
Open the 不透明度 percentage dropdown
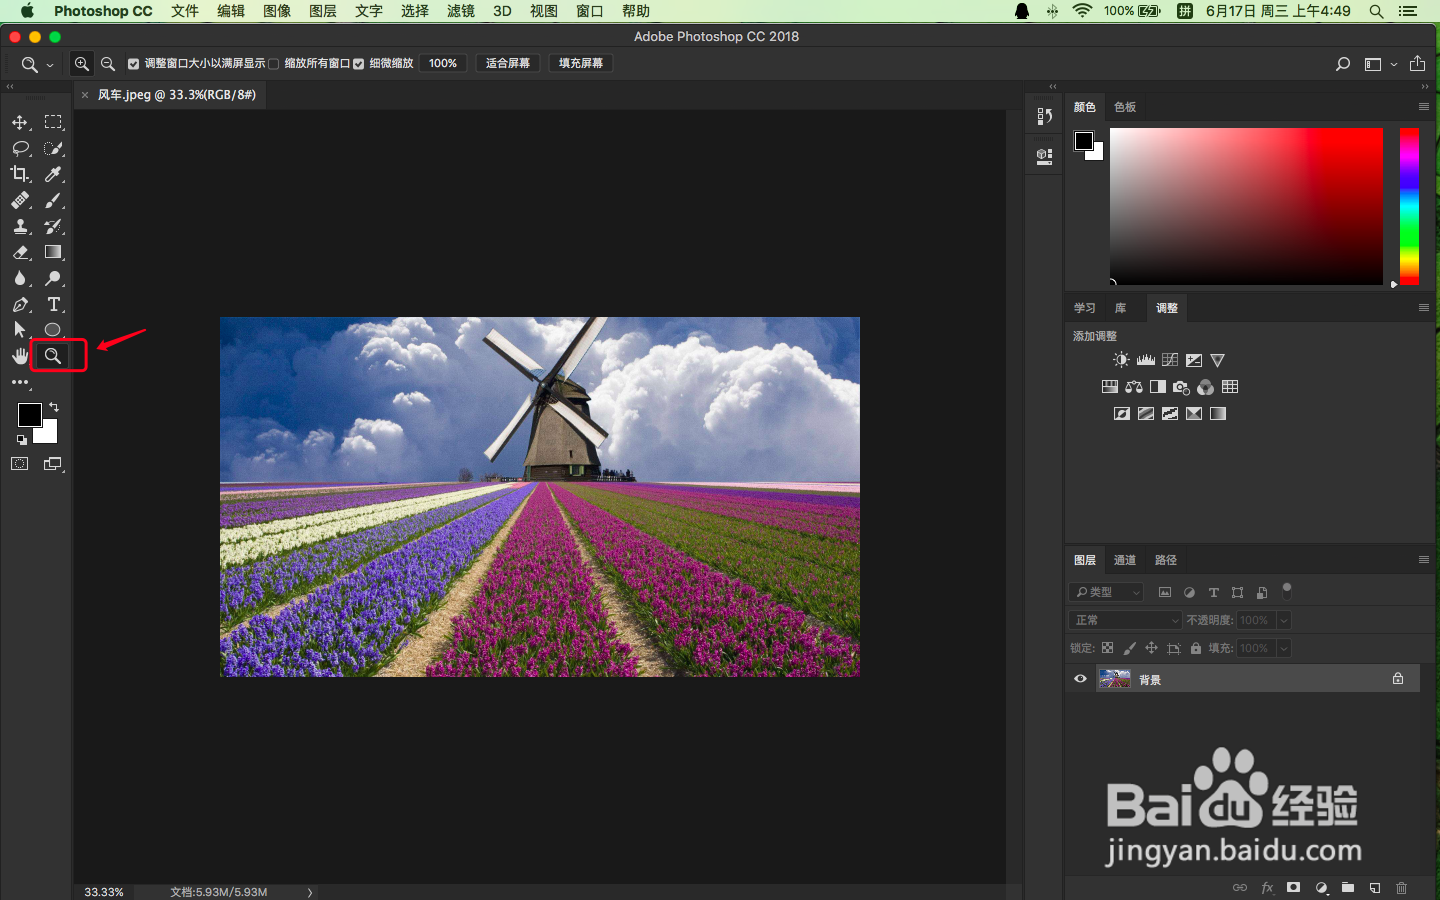pyautogui.click(x=1283, y=620)
